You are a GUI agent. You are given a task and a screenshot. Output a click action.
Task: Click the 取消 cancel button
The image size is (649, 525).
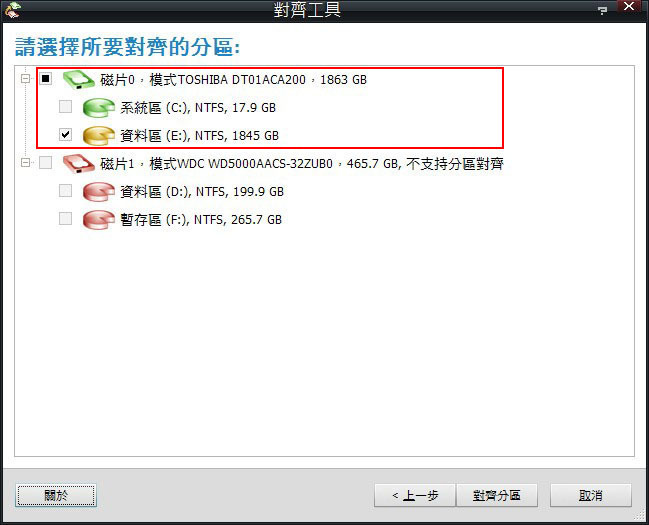[x=591, y=495]
